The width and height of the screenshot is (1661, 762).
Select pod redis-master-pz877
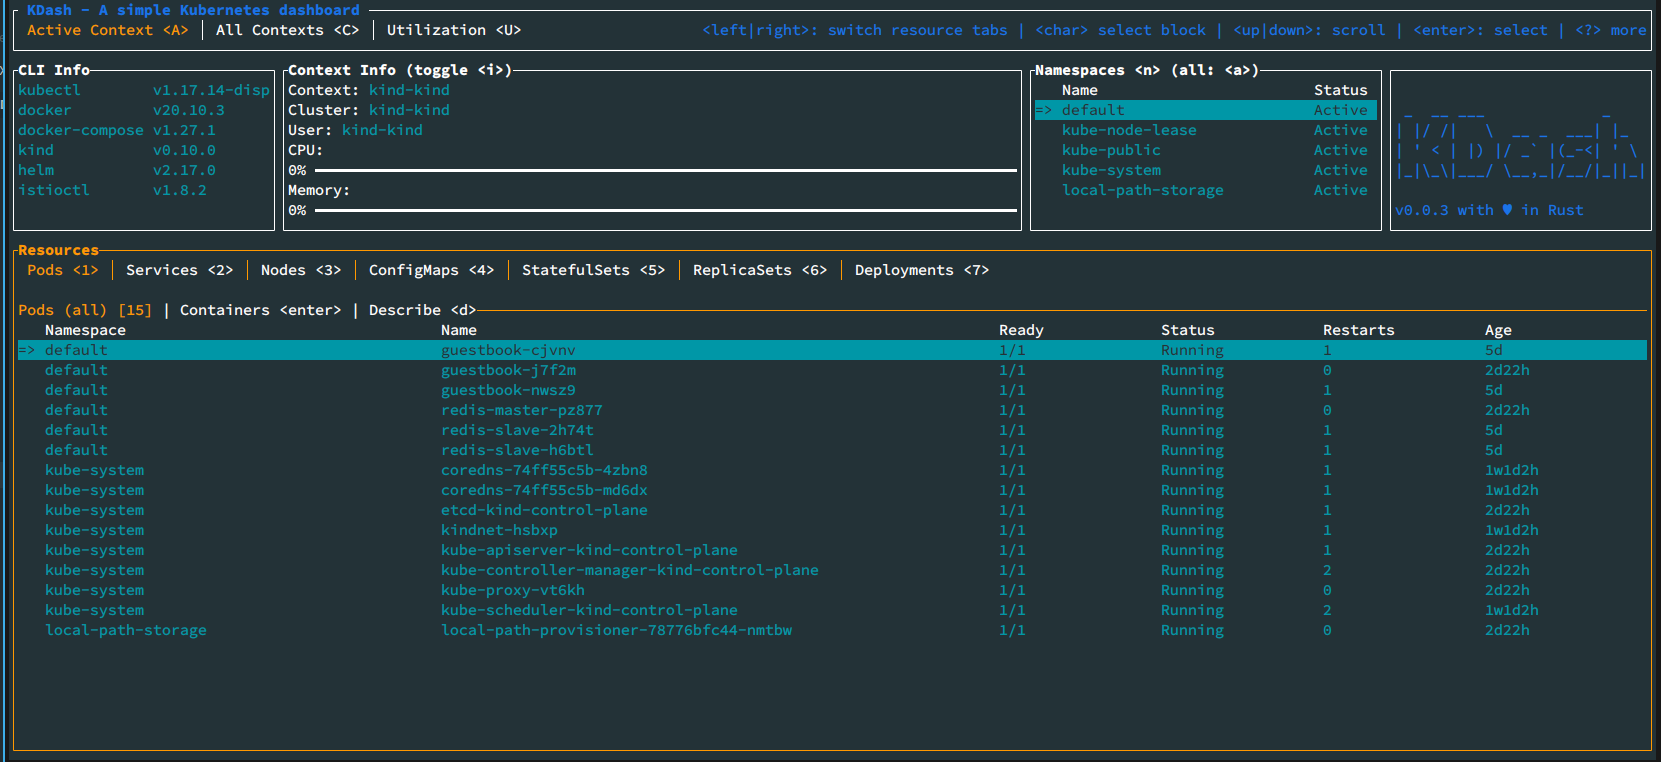(x=832, y=410)
